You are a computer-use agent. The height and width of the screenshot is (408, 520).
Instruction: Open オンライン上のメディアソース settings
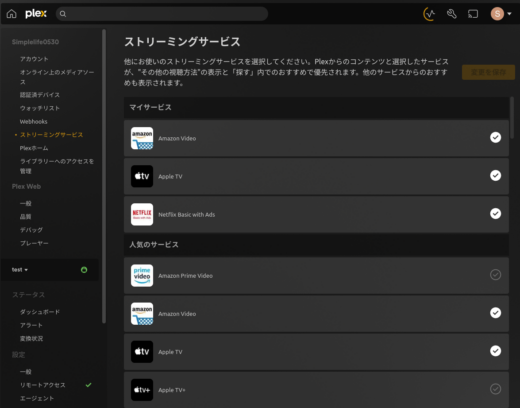pos(57,77)
